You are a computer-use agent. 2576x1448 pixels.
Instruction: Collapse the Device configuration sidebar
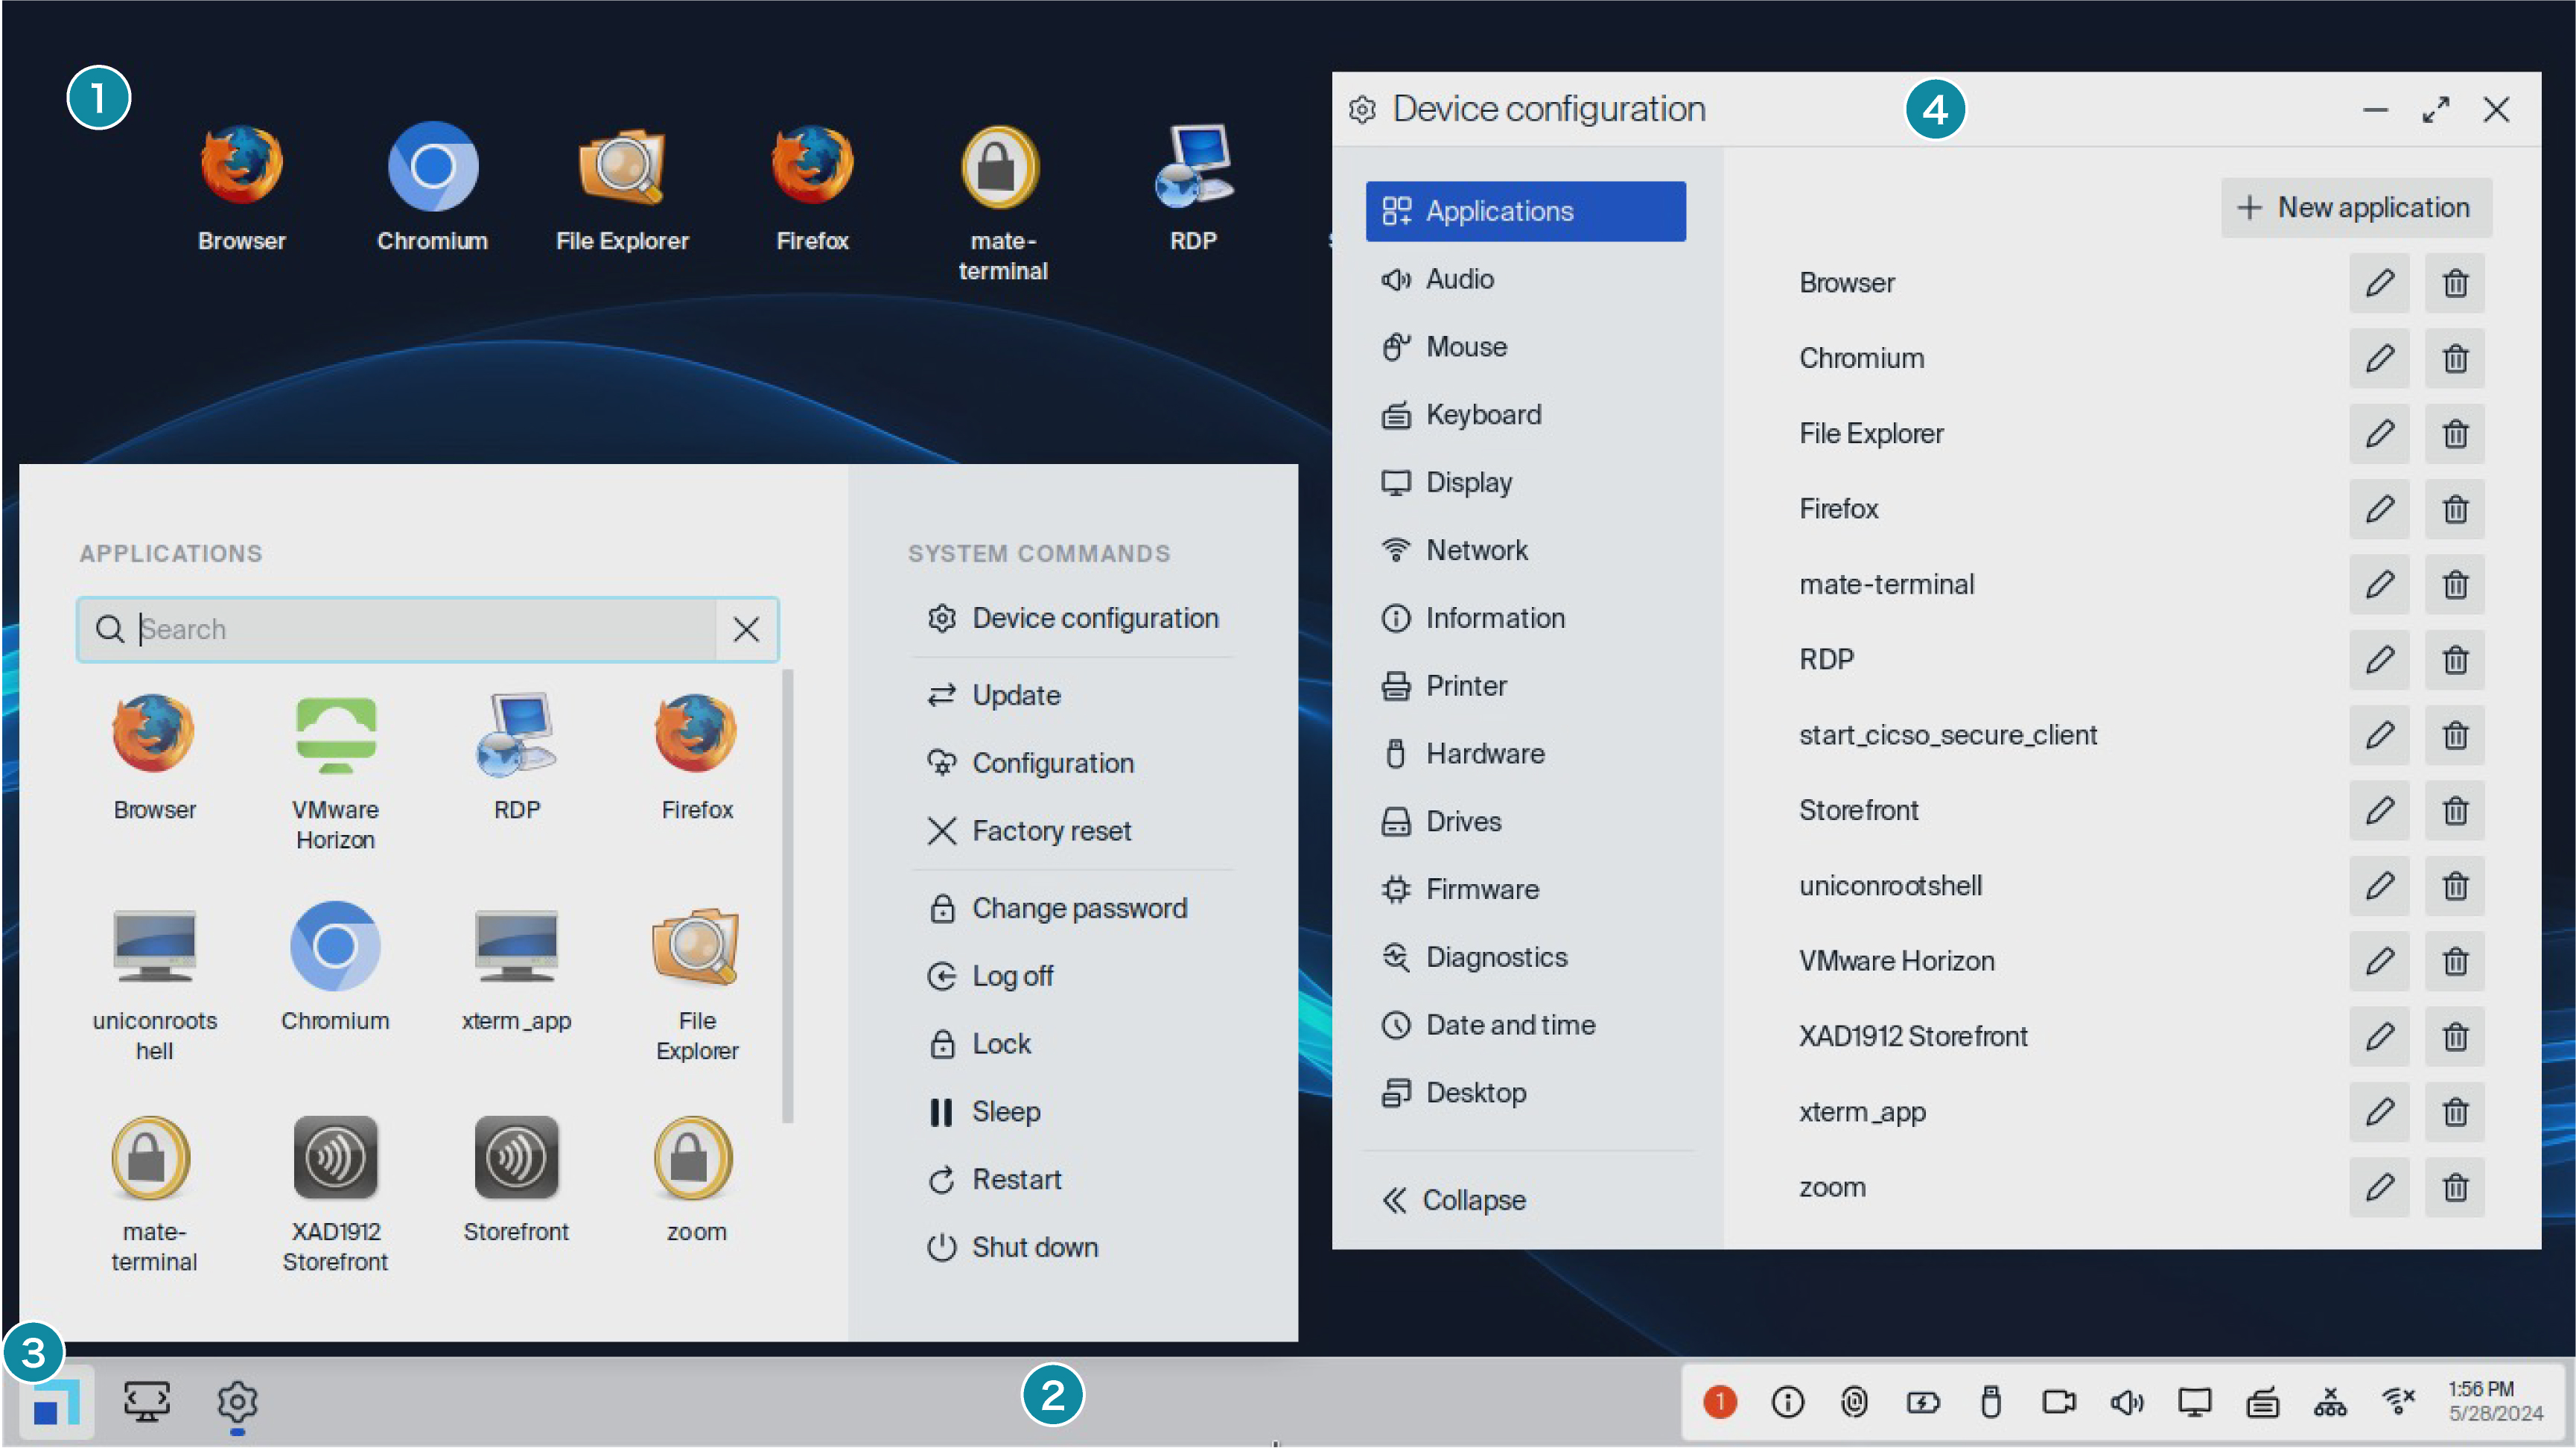1455,1200
